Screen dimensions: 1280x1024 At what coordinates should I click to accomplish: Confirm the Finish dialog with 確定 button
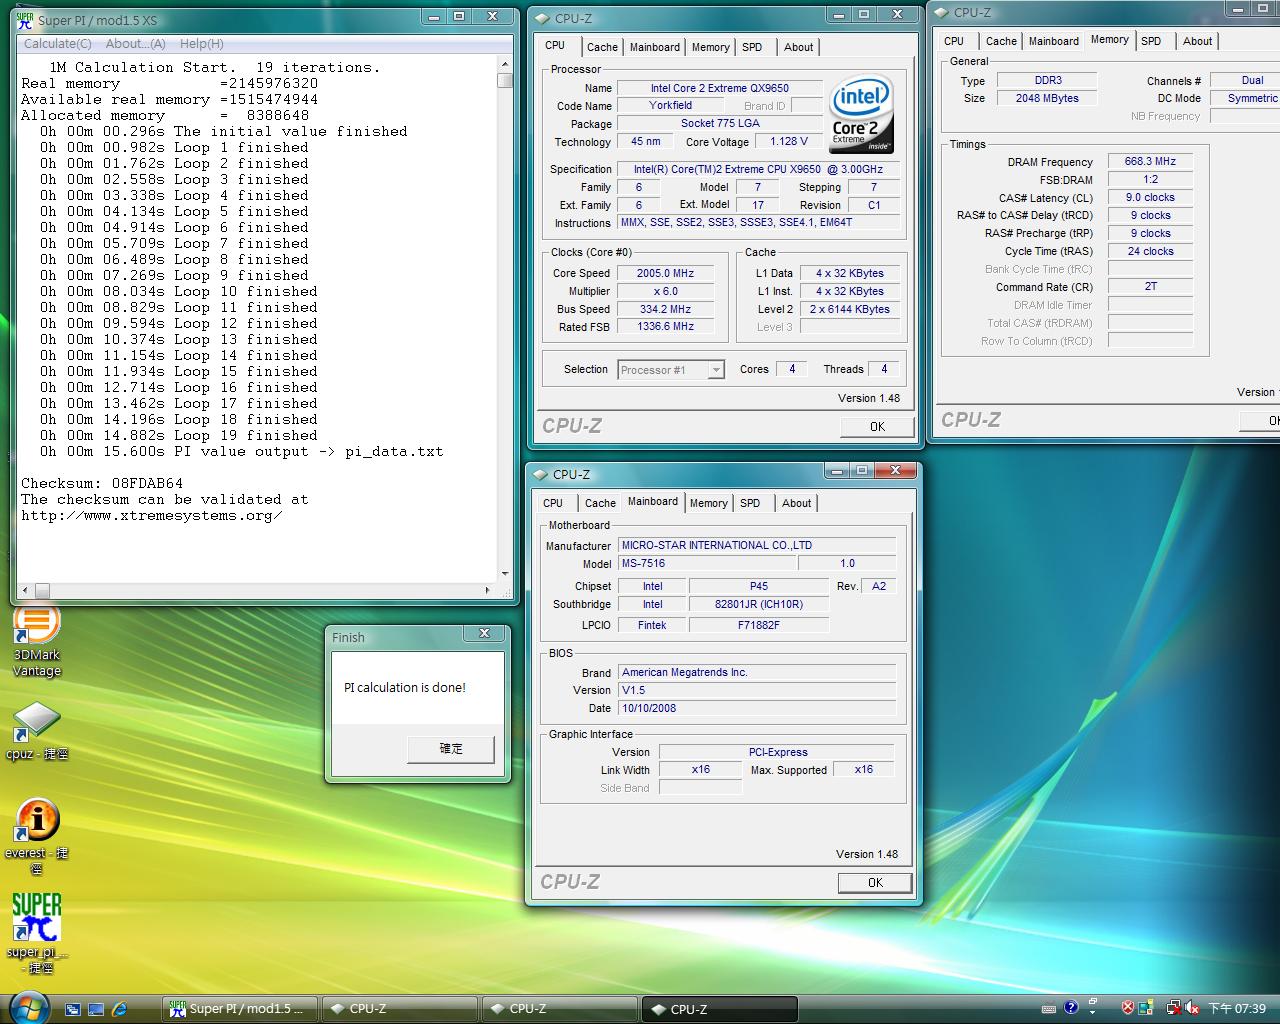point(451,749)
